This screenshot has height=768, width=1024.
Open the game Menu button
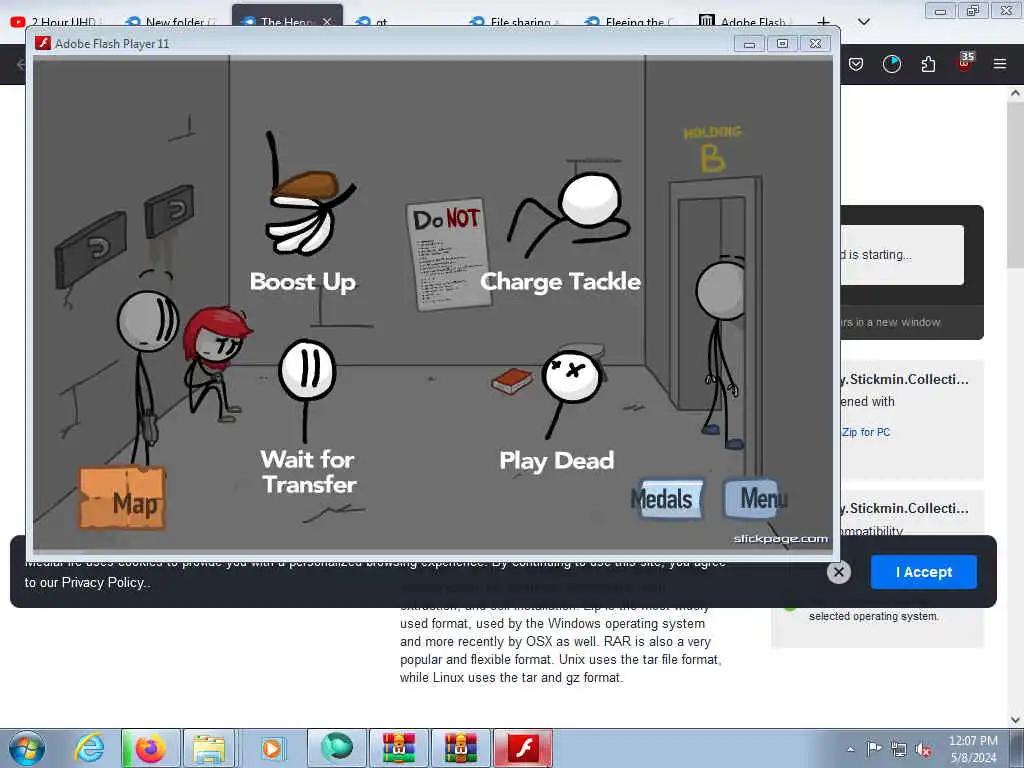tap(756, 498)
